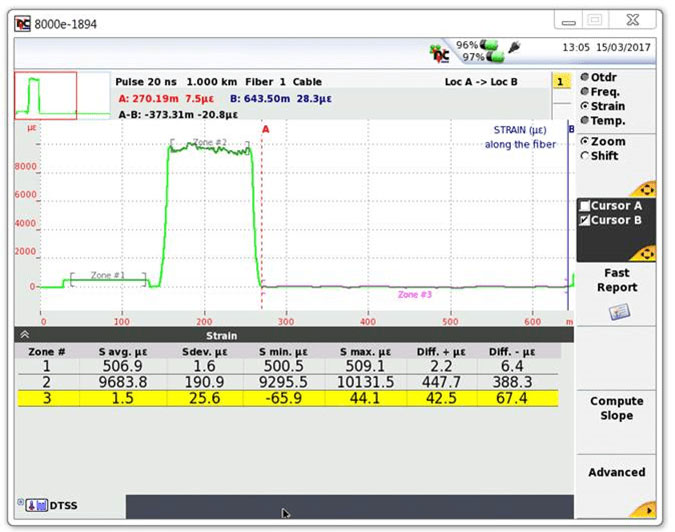Switch to Temp. display mode
Viewport: 675px width, 532px height.
585,120
